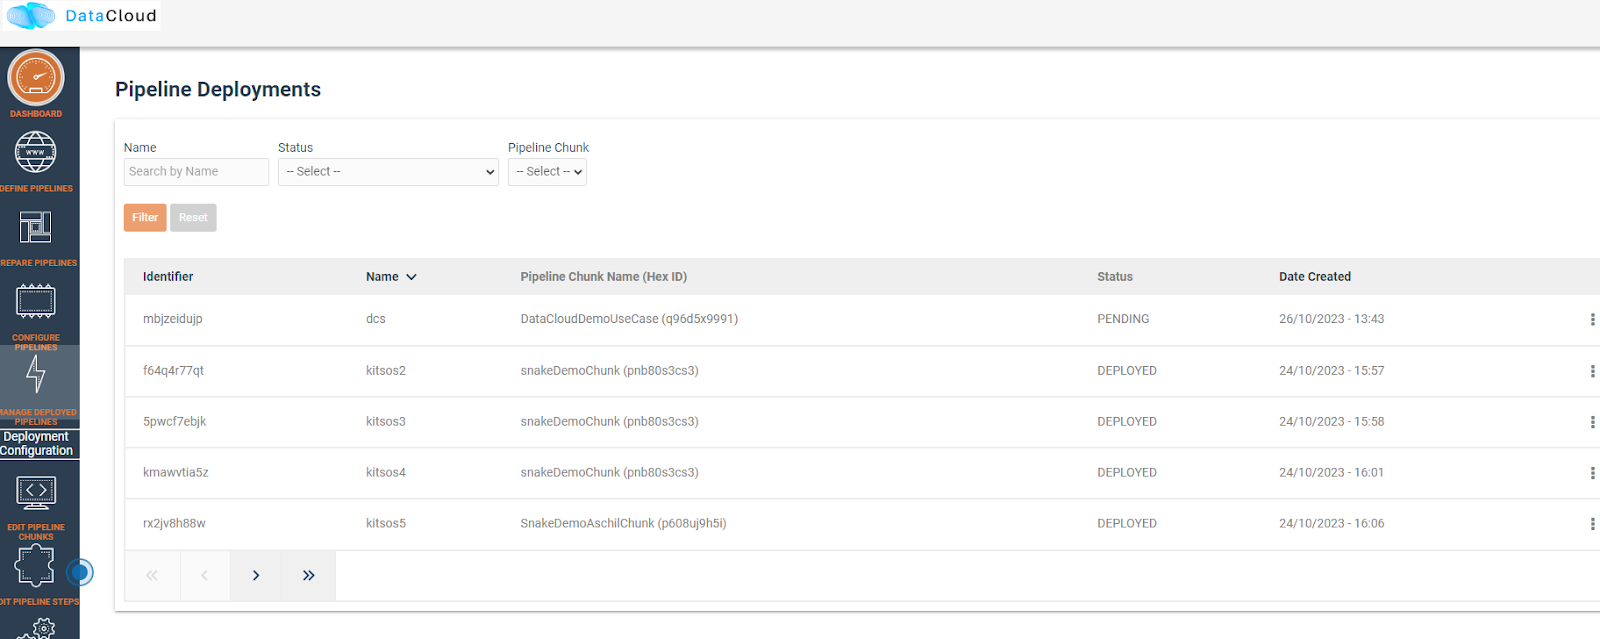This screenshot has width=1600, height=639.
Task: Open Prepare Pipelines icon in sidebar
Action: point(35,227)
